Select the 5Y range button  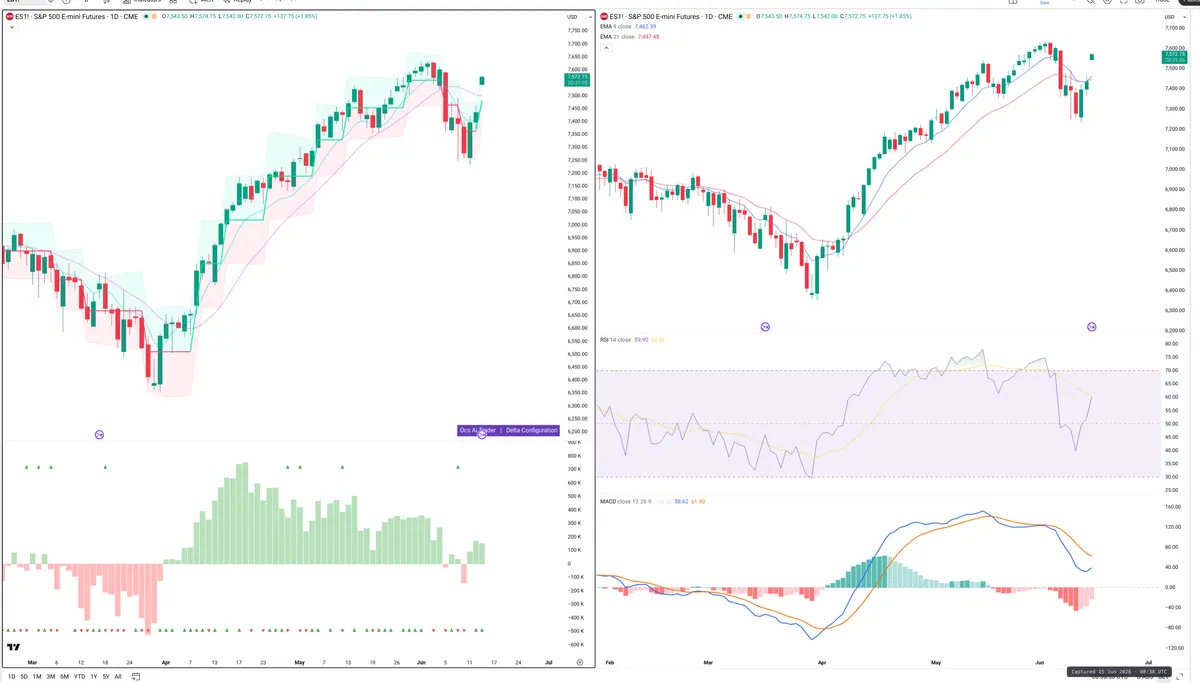pyautogui.click(x=106, y=676)
